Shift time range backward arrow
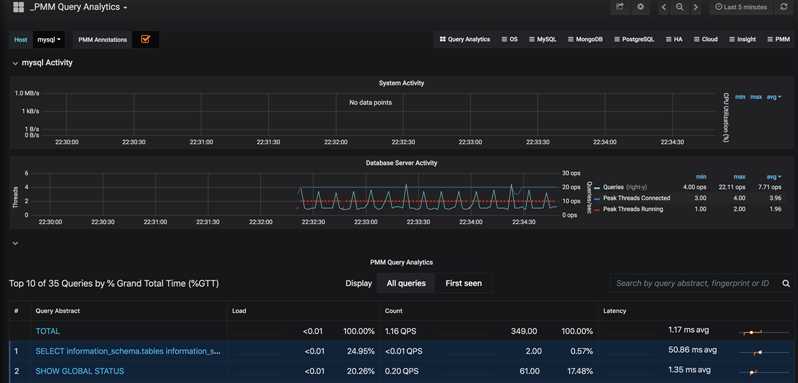This screenshot has width=798, height=383. click(664, 7)
